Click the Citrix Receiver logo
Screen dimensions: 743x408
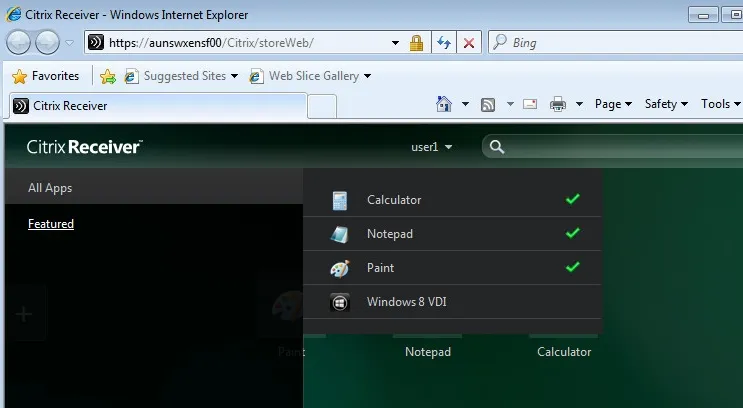pyautogui.click(x=84, y=147)
